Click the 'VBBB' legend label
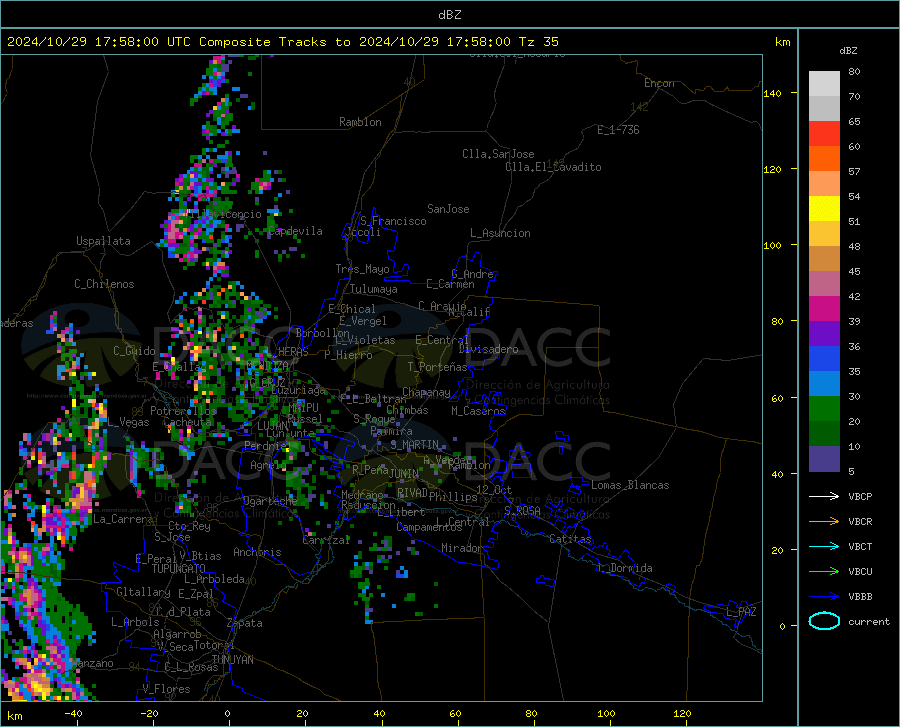The height and width of the screenshot is (727, 900). 860,597
